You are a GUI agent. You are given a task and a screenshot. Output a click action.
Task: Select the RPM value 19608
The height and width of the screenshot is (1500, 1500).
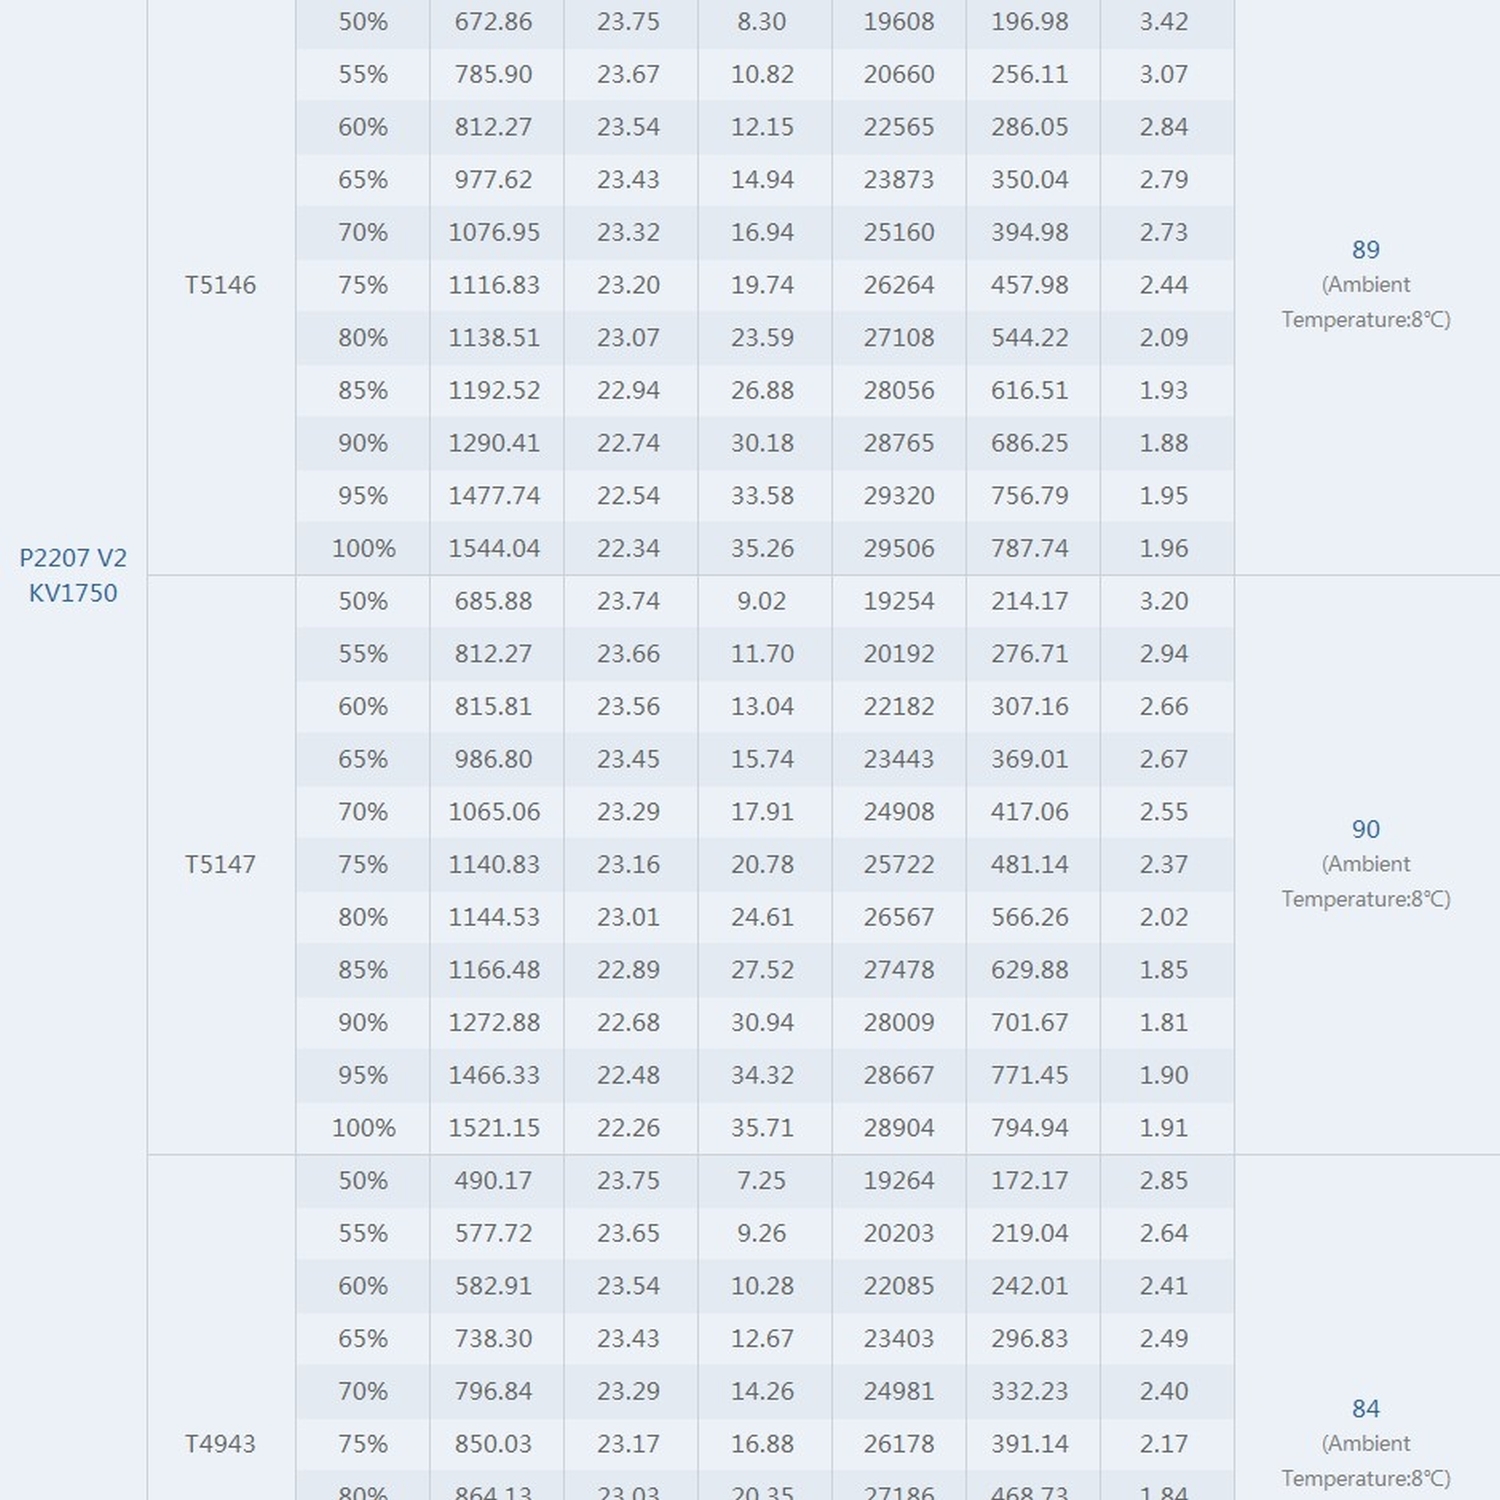coord(898,21)
